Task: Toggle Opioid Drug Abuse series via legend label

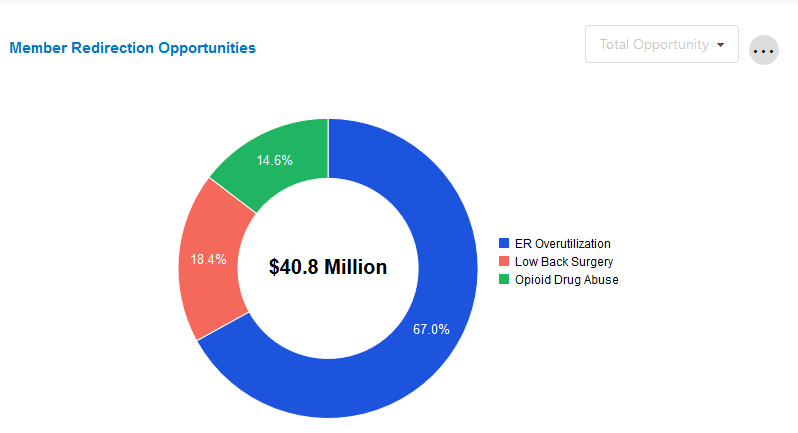Action: tap(565, 280)
